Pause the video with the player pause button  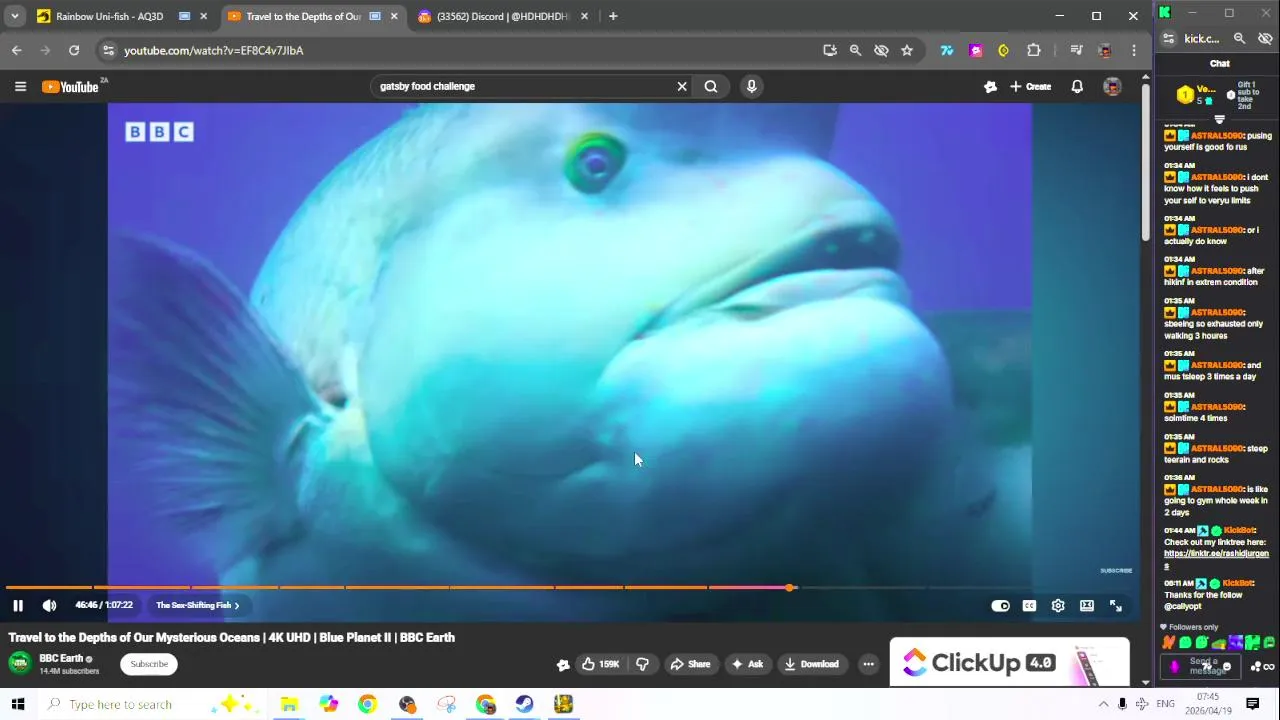(x=18, y=605)
